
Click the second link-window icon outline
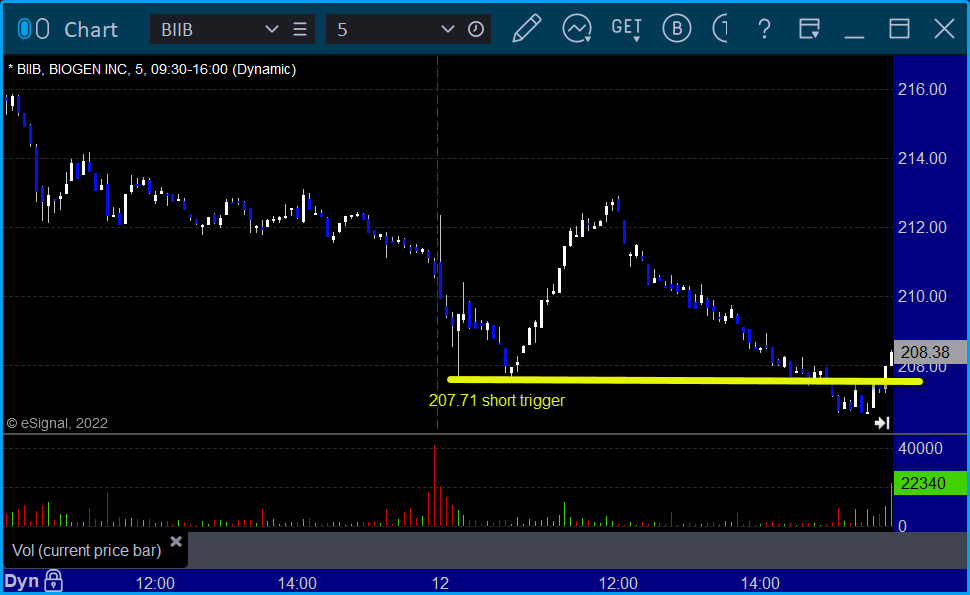click(42, 29)
